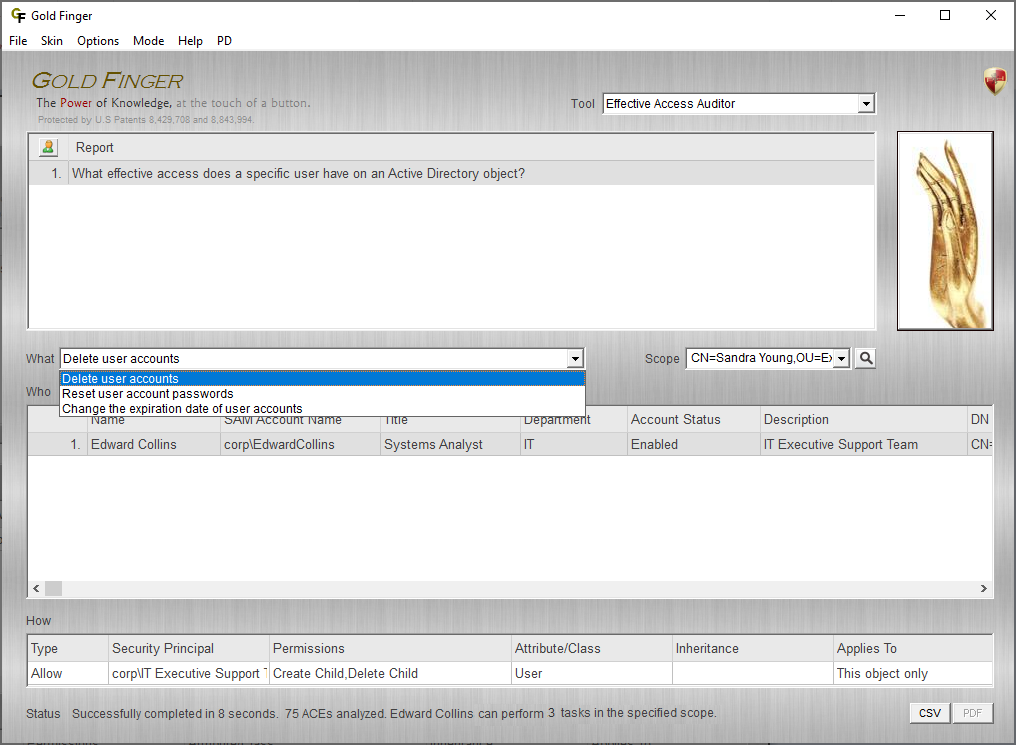
Task: Click the golden hand image
Action: (x=945, y=231)
